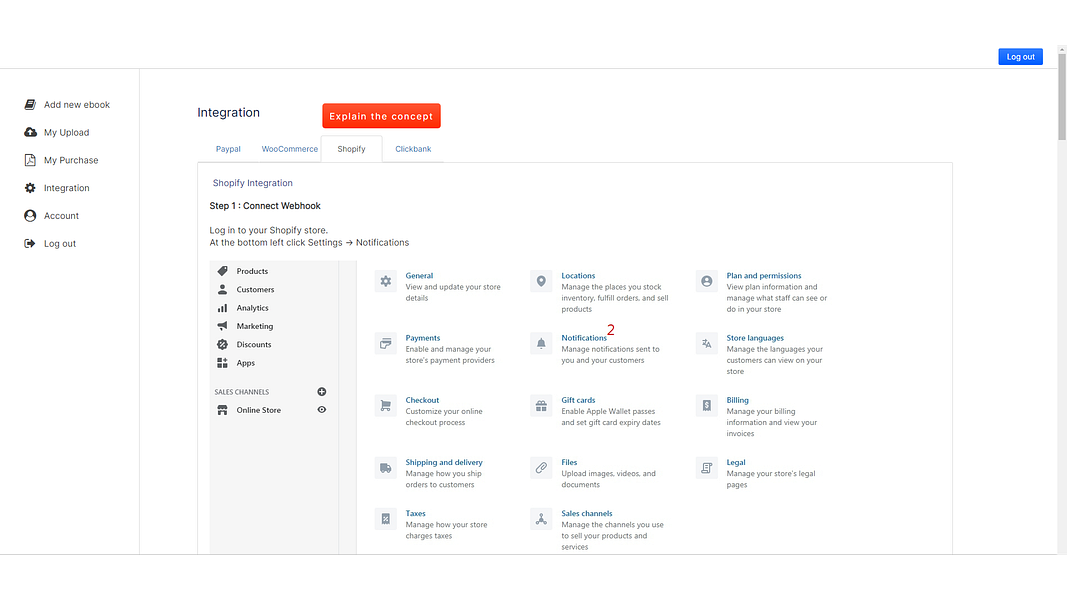Click the SALES CHANNELS label
This screenshot has height=600, width=1067.
coord(242,392)
